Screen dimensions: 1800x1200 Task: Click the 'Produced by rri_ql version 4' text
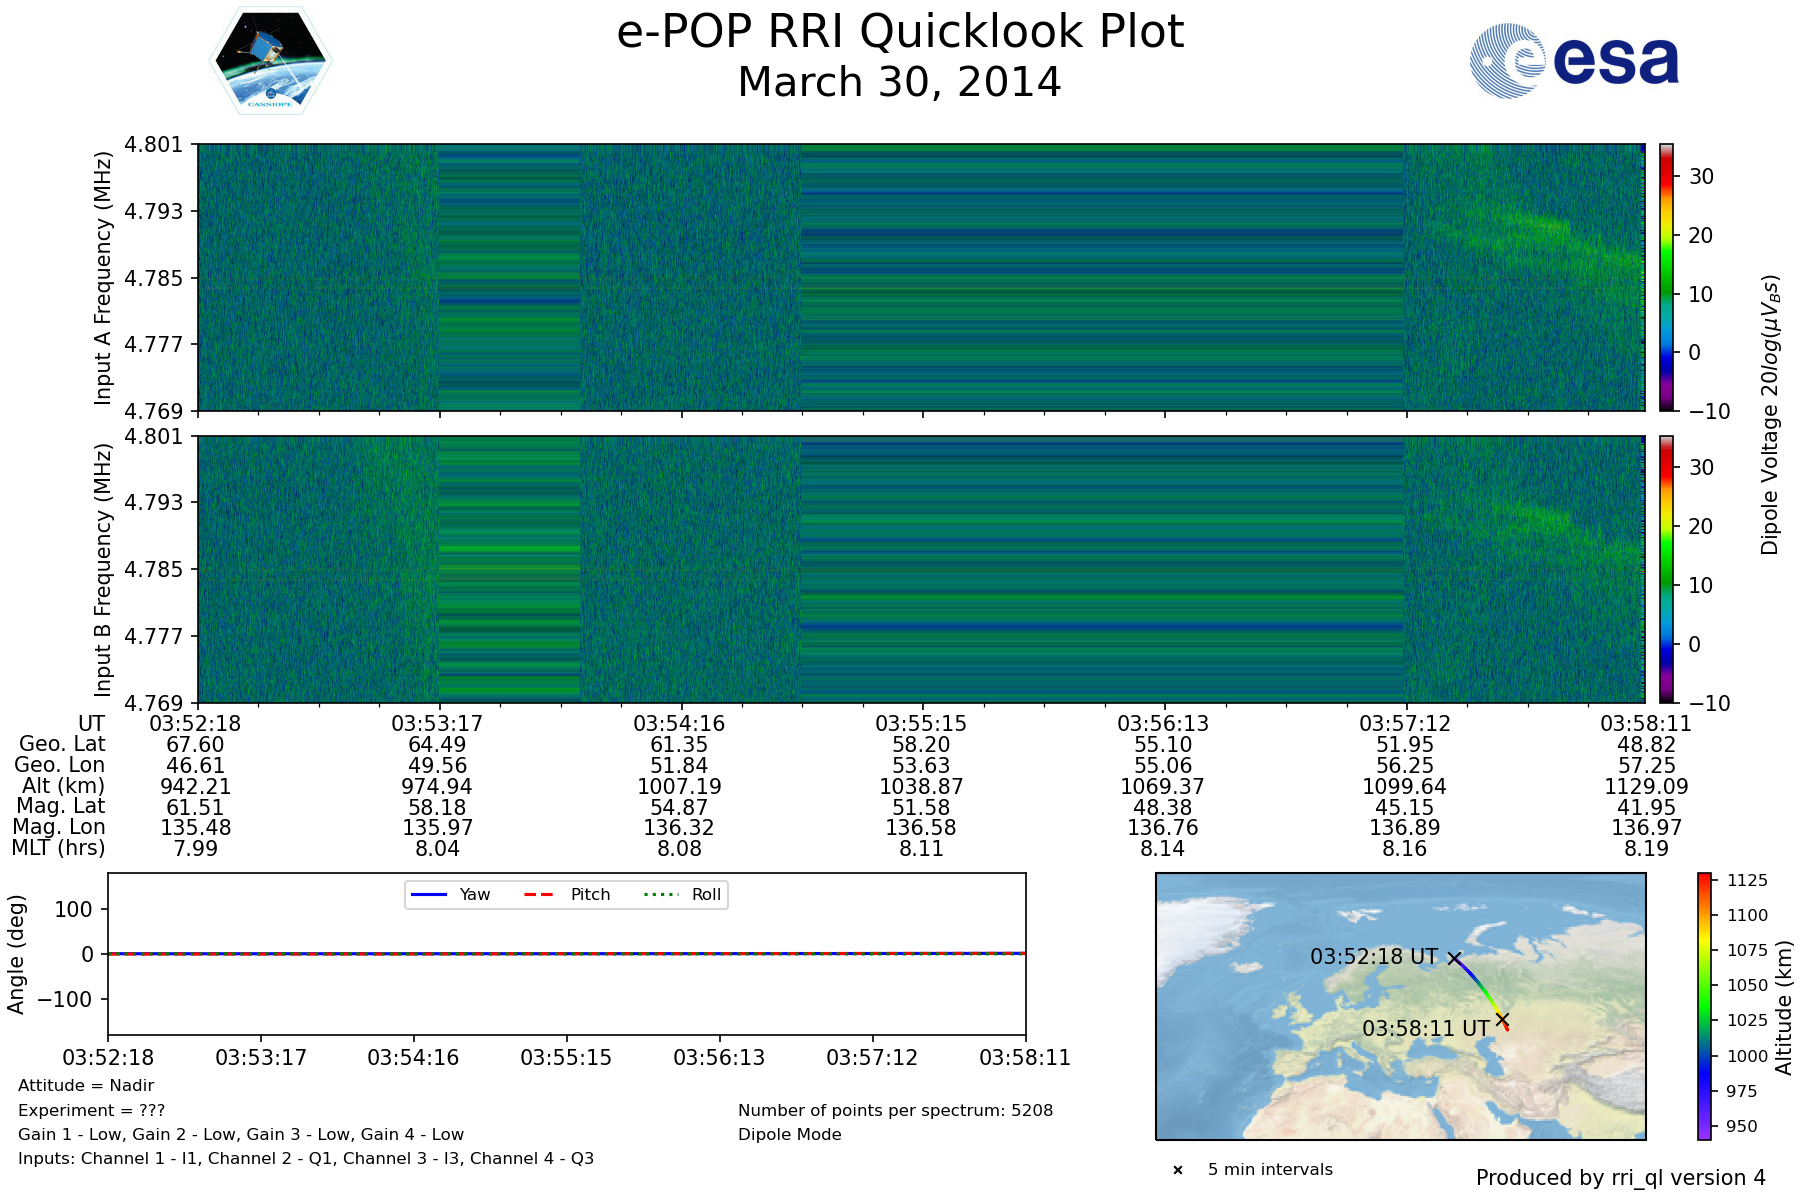pyautogui.click(x=1620, y=1178)
